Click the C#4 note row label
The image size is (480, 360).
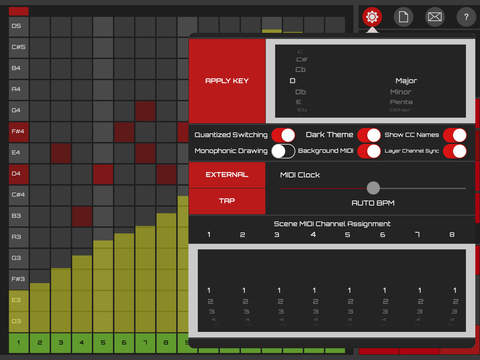[19, 195]
